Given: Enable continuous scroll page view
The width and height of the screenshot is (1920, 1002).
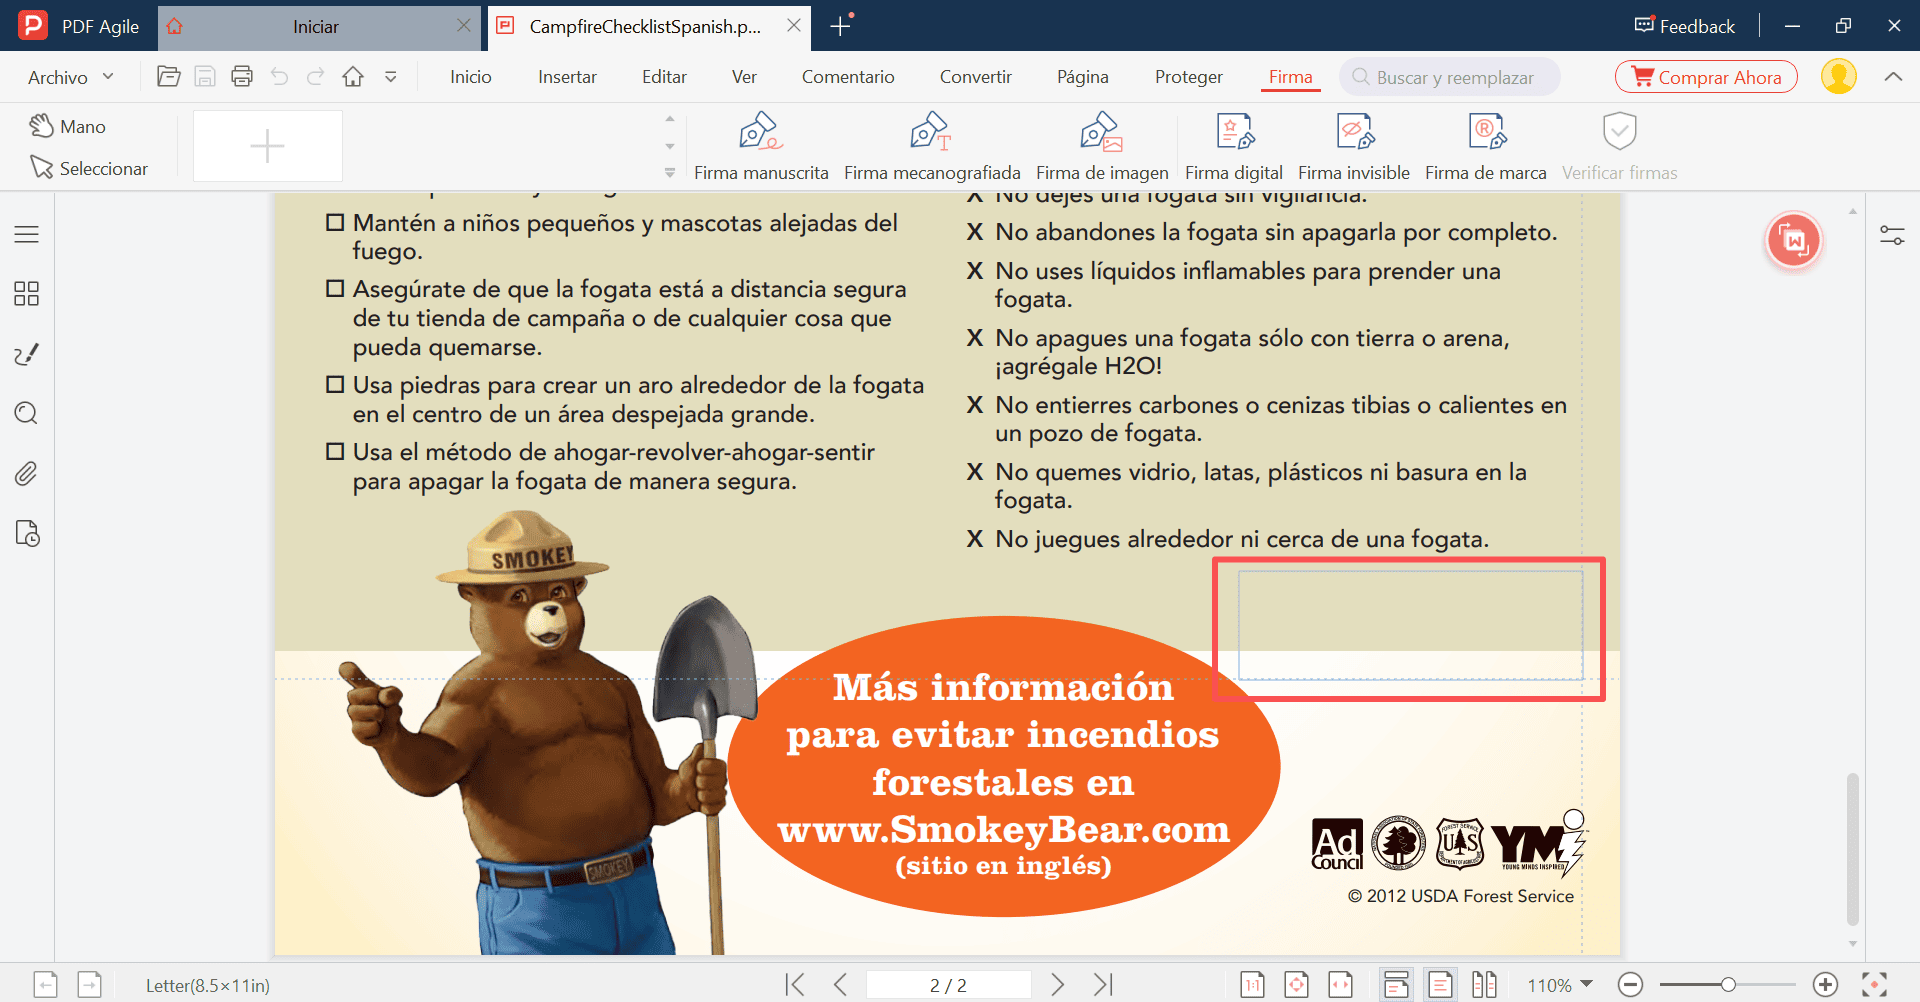Looking at the screenshot, I should tap(1397, 984).
